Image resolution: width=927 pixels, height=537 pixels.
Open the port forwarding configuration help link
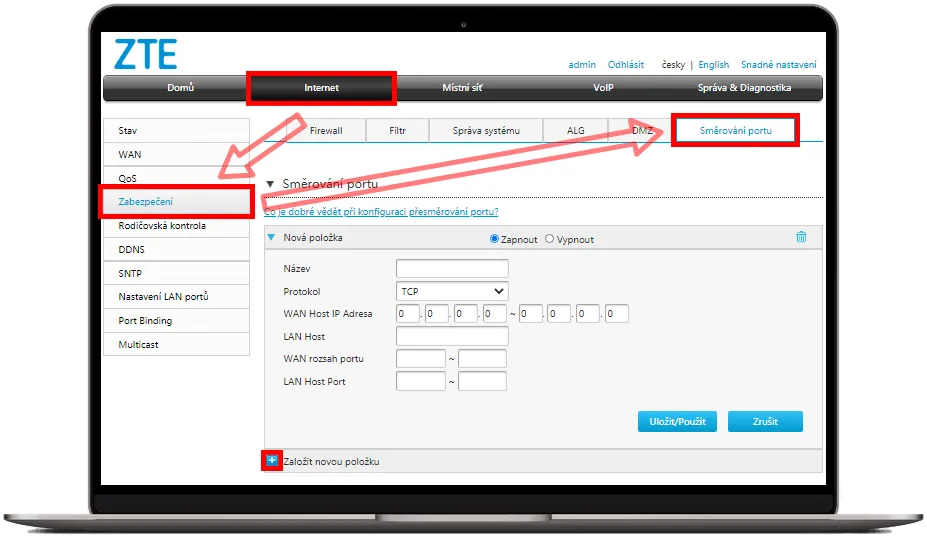click(381, 212)
